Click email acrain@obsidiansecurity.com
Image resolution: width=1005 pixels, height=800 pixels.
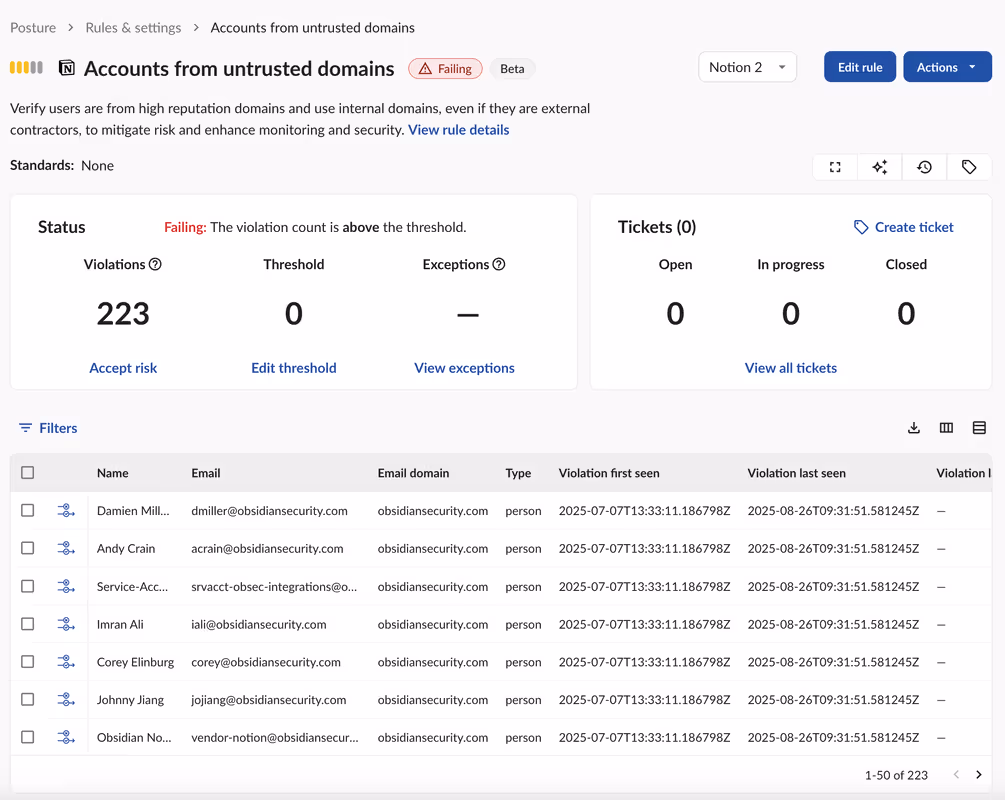pyautogui.click(x=267, y=549)
